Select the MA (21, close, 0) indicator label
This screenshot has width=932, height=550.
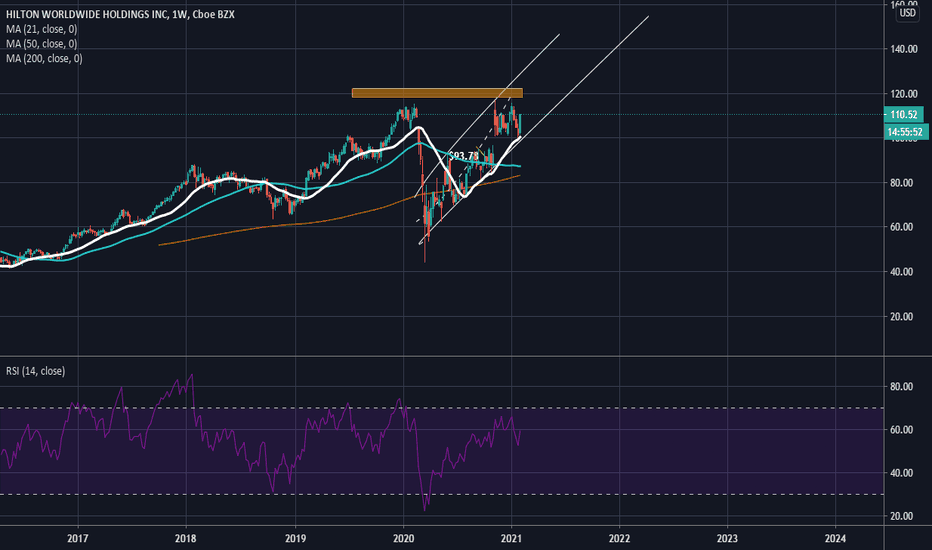click(x=42, y=29)
